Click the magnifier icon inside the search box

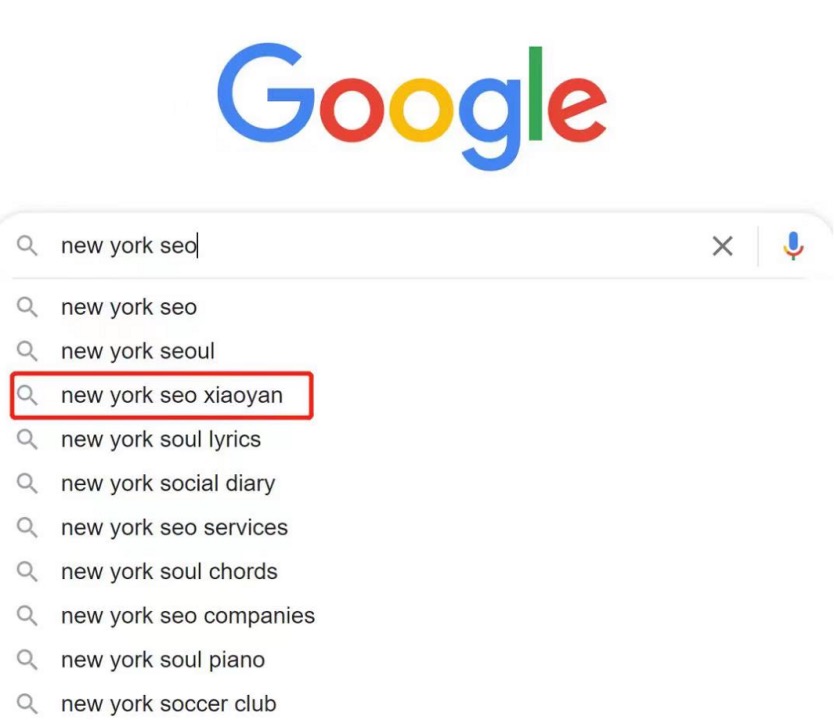[27, 246]
